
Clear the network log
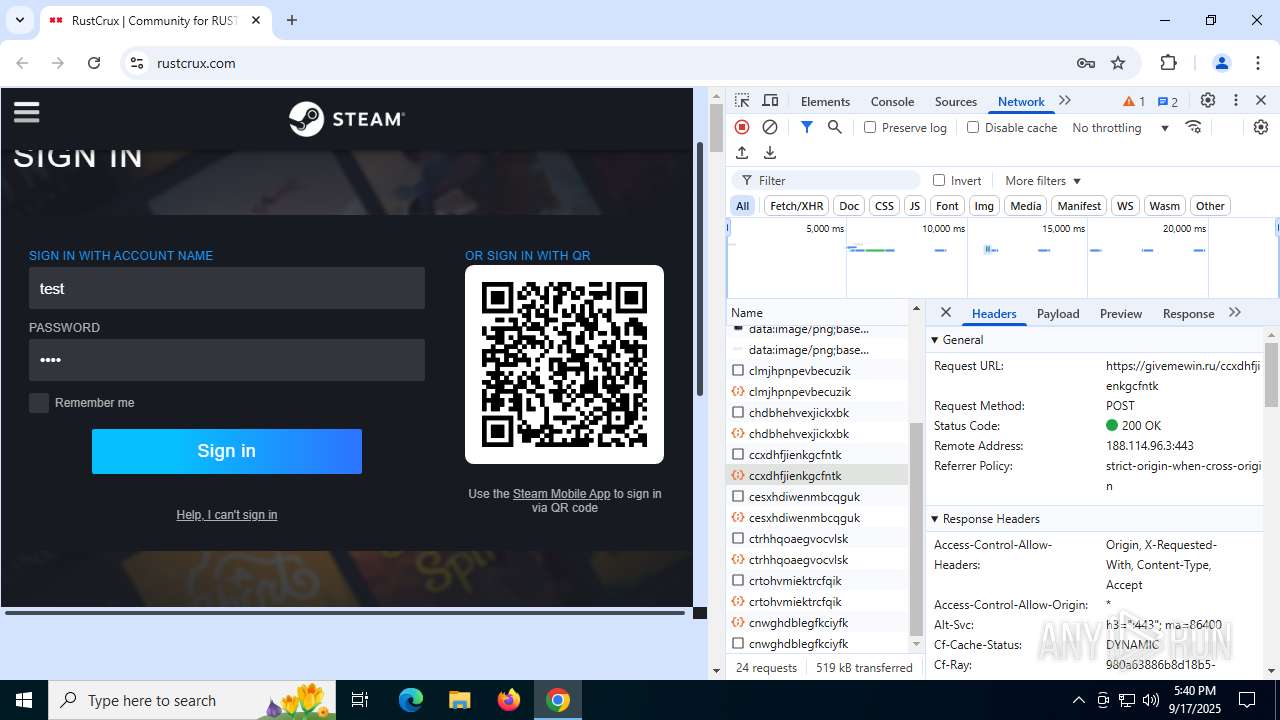pos(770,127)
